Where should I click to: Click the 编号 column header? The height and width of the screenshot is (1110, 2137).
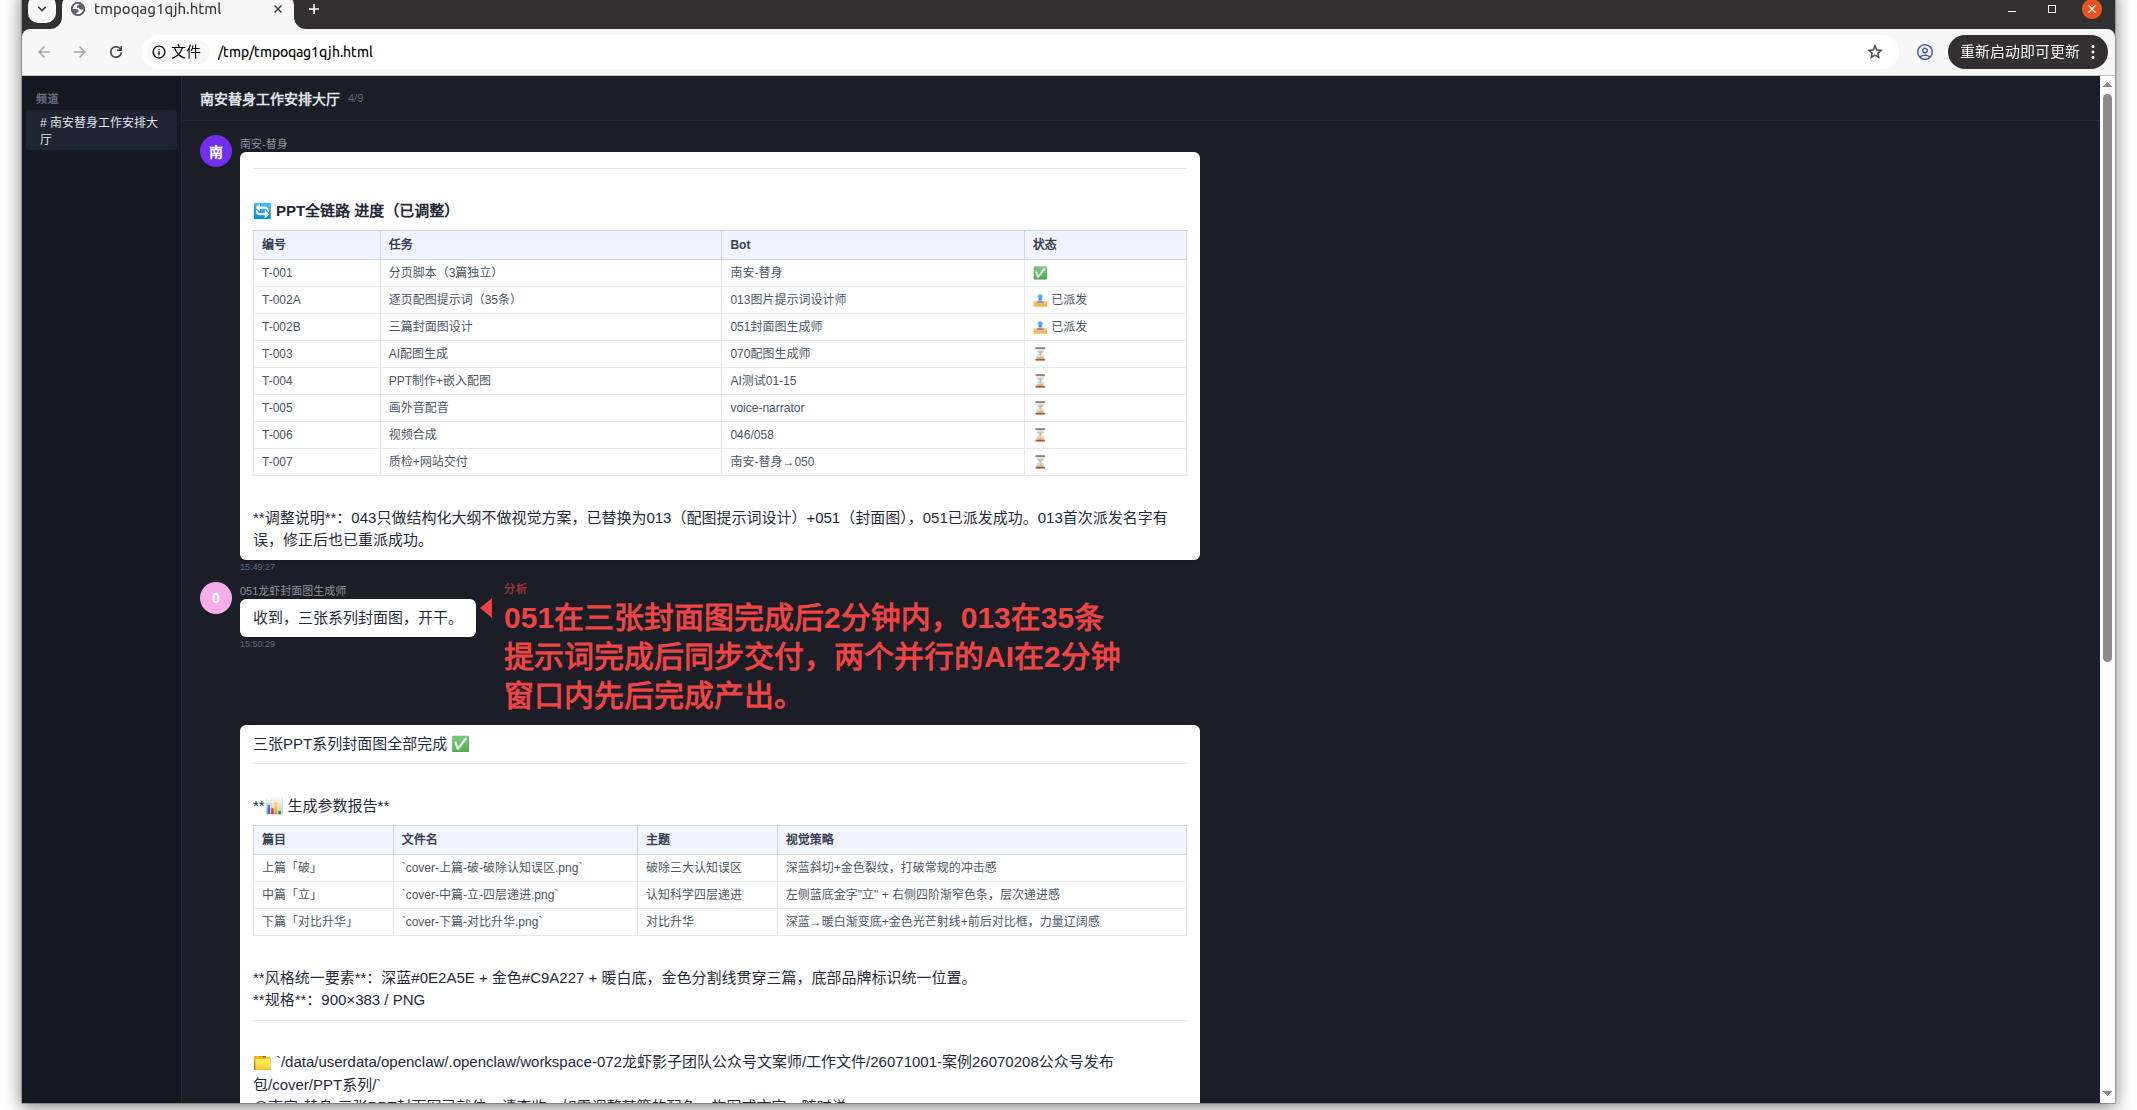coord(317,245)
